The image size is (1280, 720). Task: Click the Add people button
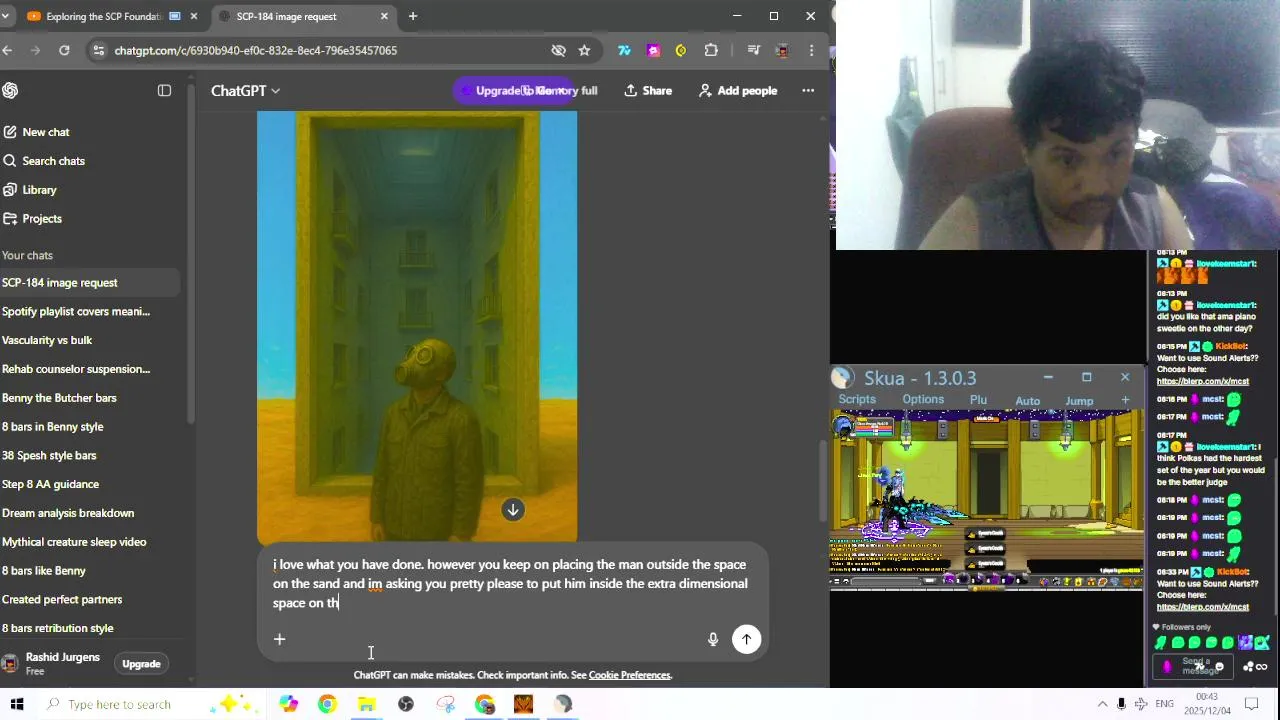738,91
